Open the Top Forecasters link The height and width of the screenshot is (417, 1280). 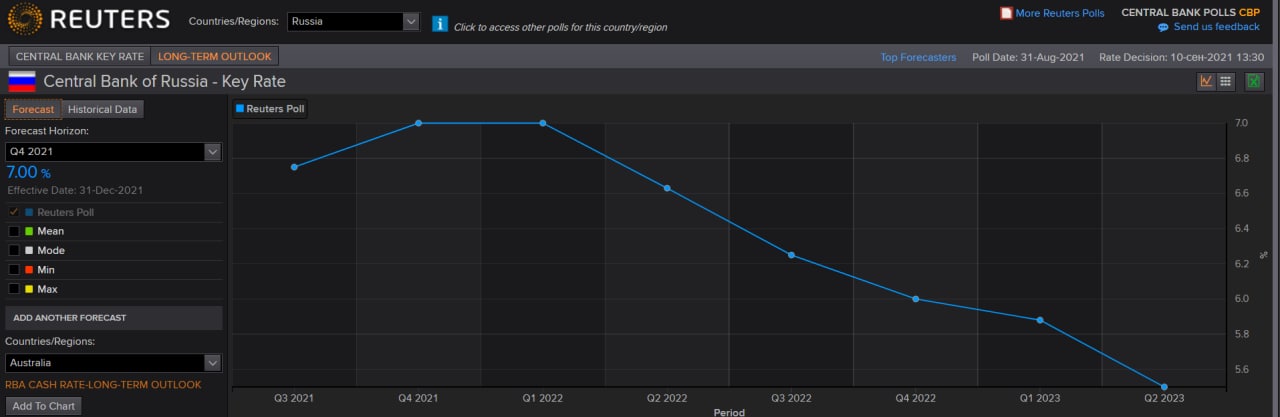pos(918,57)
